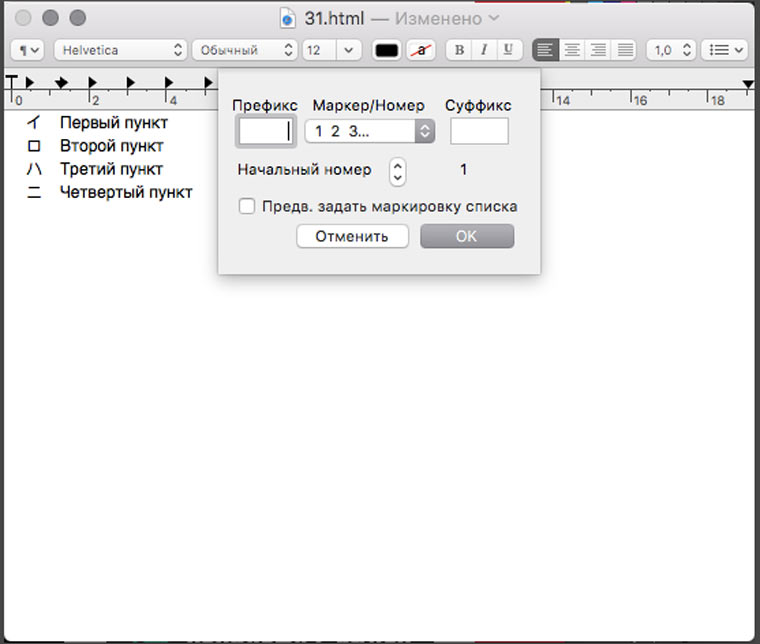The height and width of the screenshot is (644, 760).
Task: Click the right margin marker on the ruler
Action: coord(748,85)
